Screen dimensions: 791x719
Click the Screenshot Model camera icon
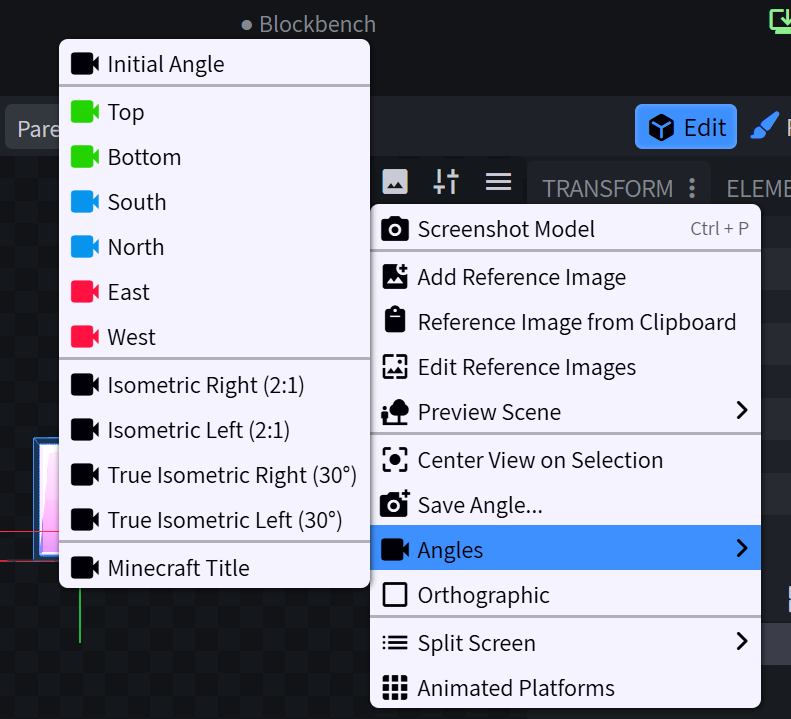click(x=395, y=229)
